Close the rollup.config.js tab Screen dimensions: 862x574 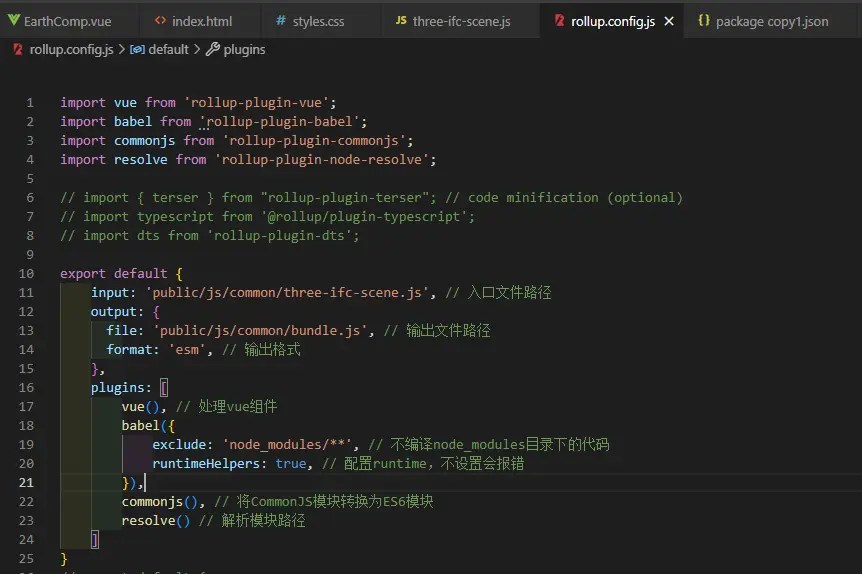coord(669,21)
